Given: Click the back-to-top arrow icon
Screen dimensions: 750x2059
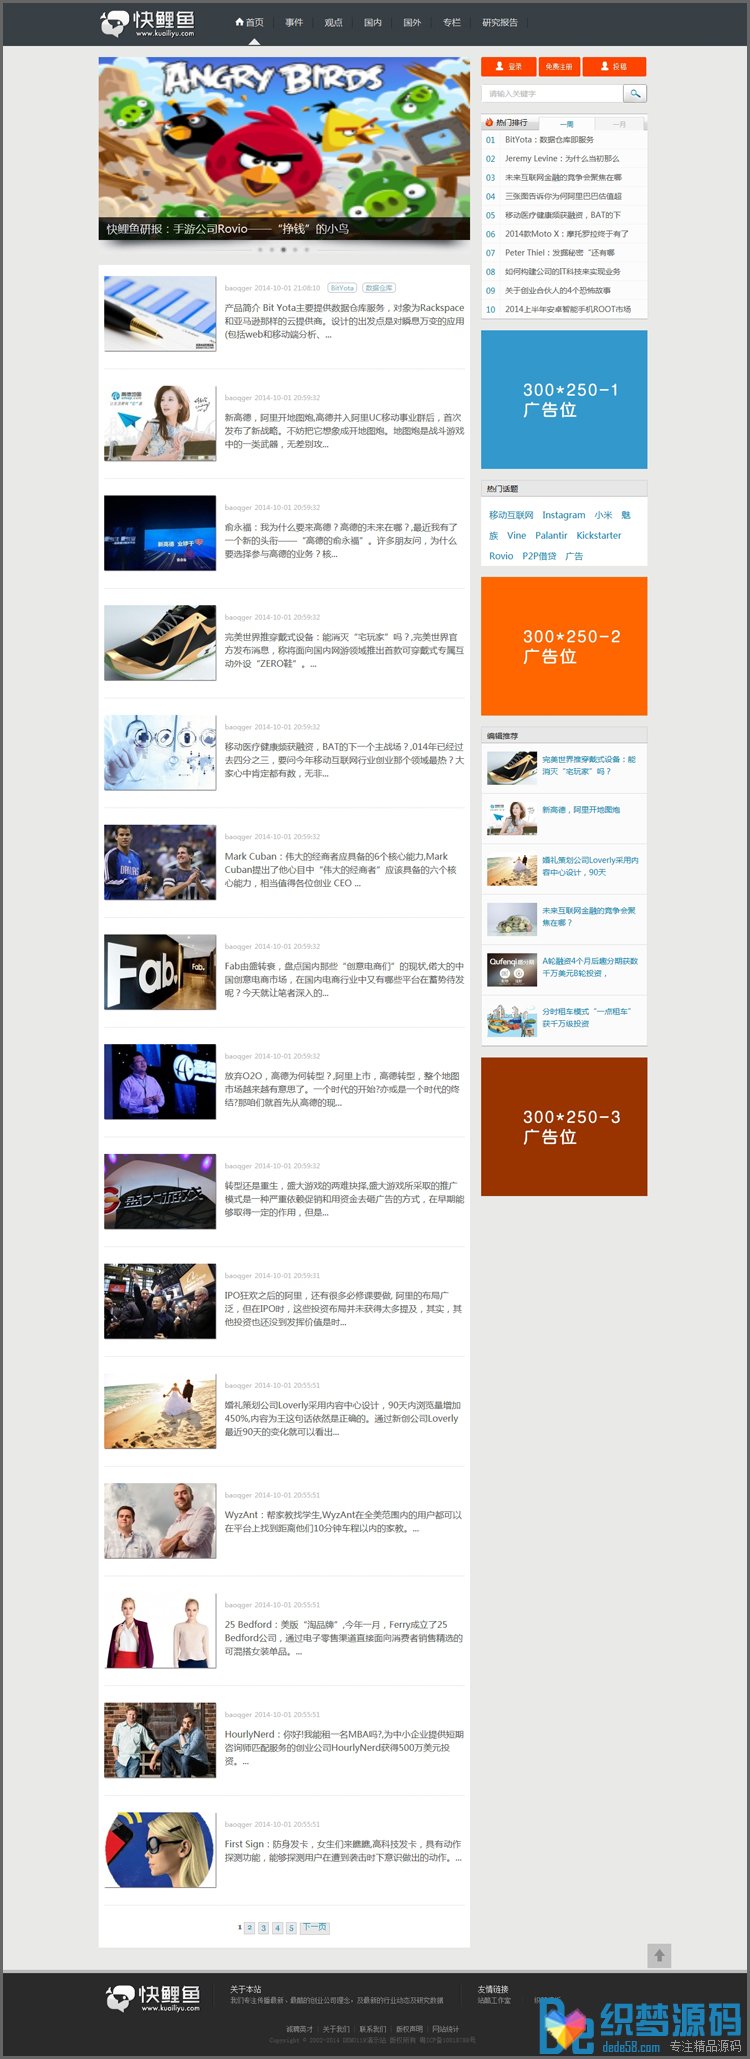Looking at the screenshot, I should pos(659,1954).
